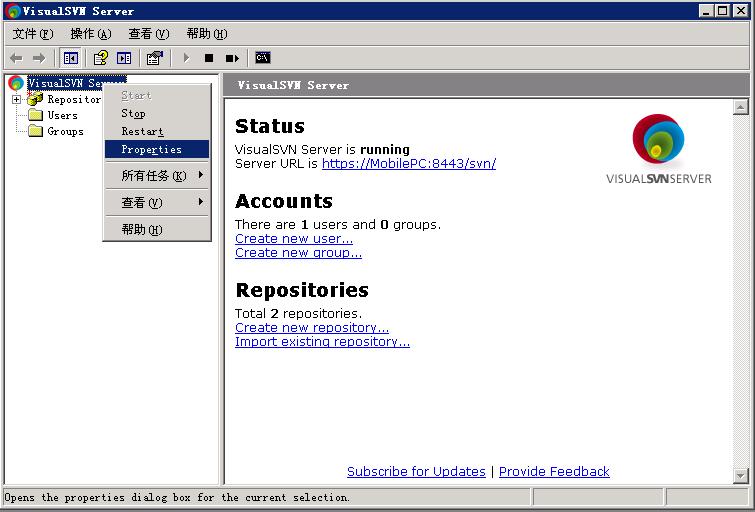Close the VisualSVN Server window

(741, 11)
